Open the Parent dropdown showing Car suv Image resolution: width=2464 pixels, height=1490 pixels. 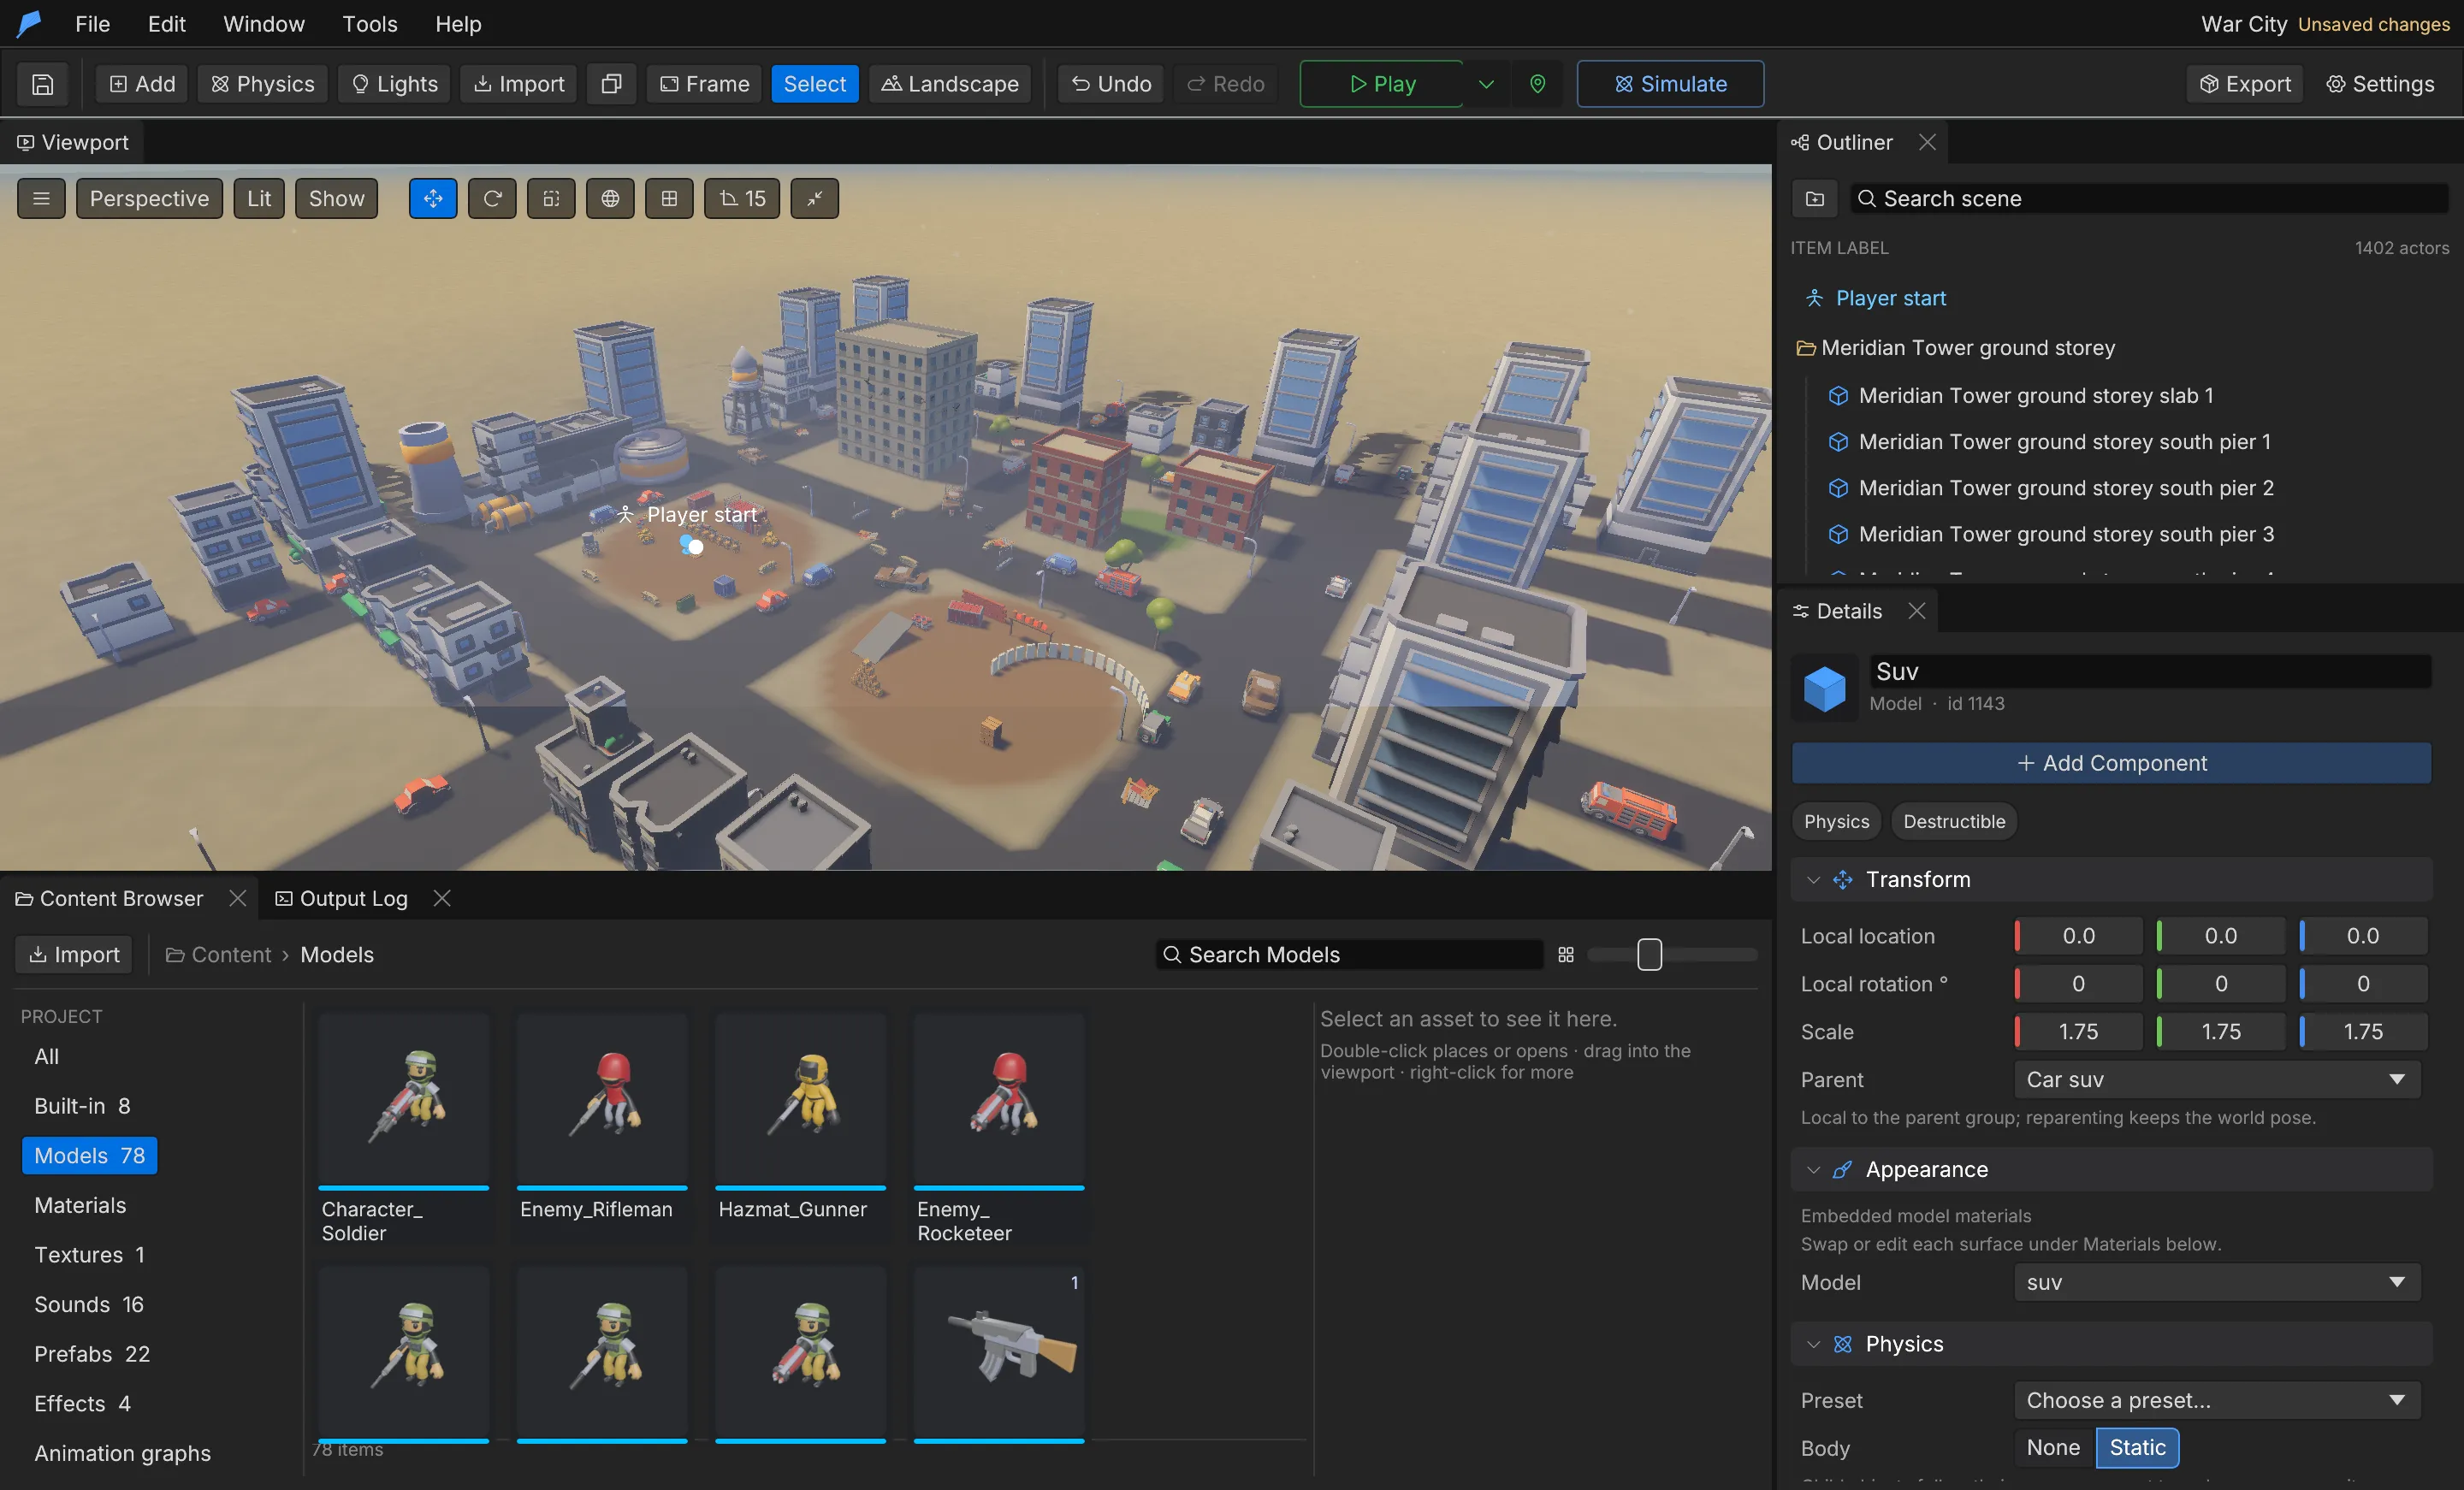(x=2217, y=1079)
